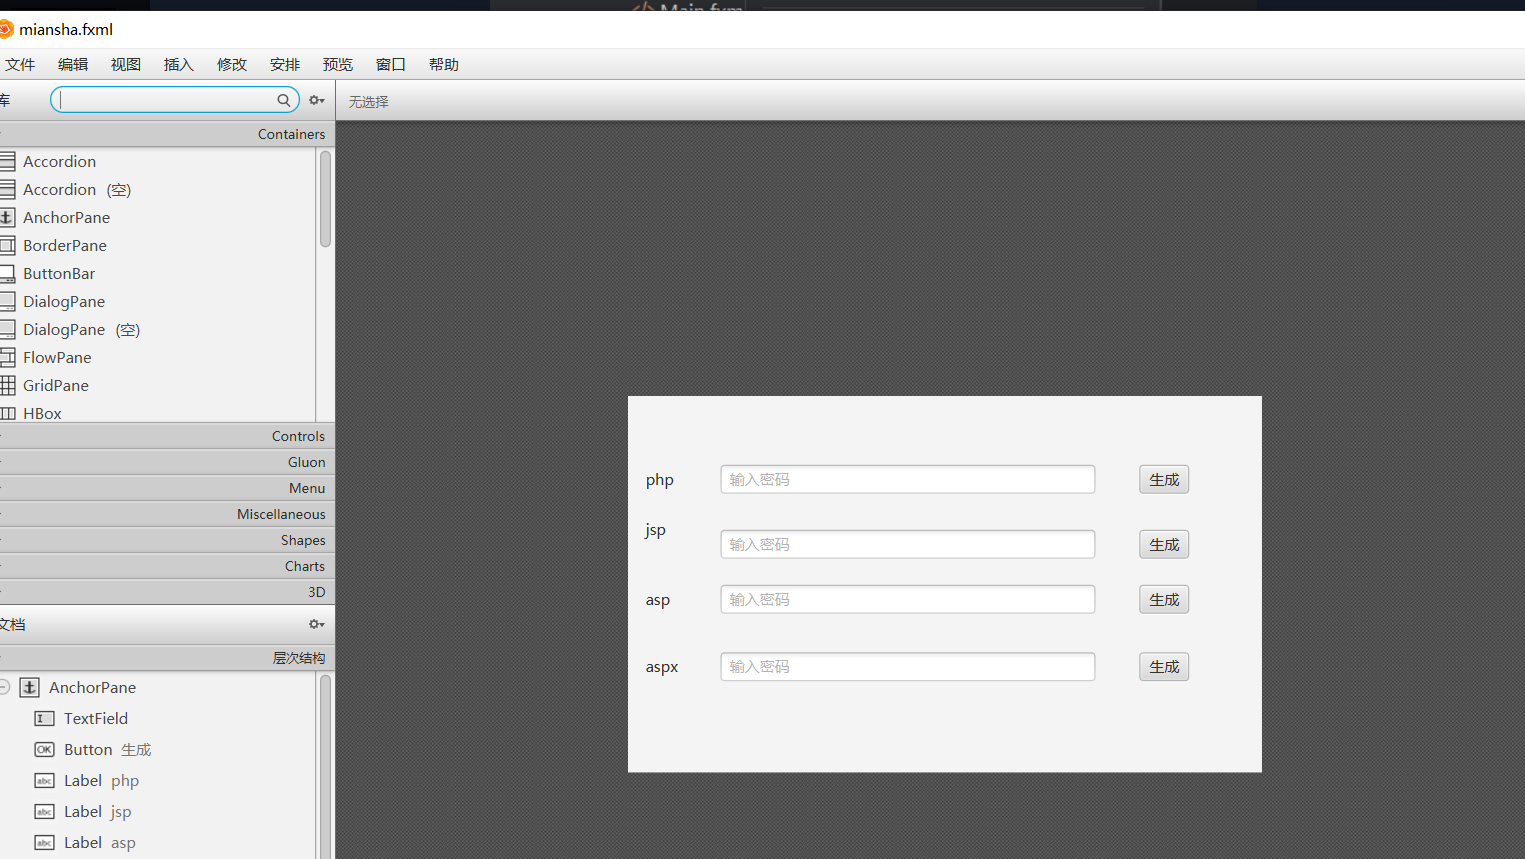Expand the Shapes library section

coord(167,540)
